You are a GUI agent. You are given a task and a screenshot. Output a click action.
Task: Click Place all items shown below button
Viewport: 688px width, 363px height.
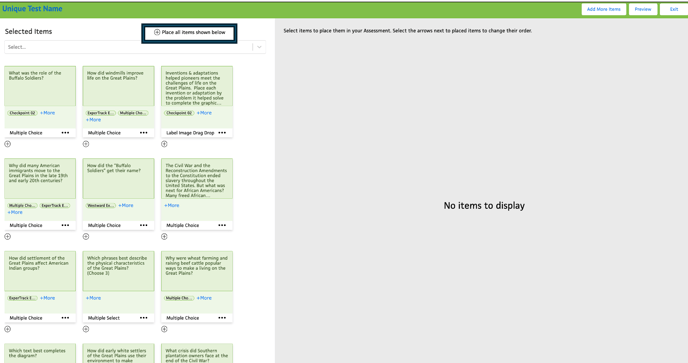tap(189, 32)
